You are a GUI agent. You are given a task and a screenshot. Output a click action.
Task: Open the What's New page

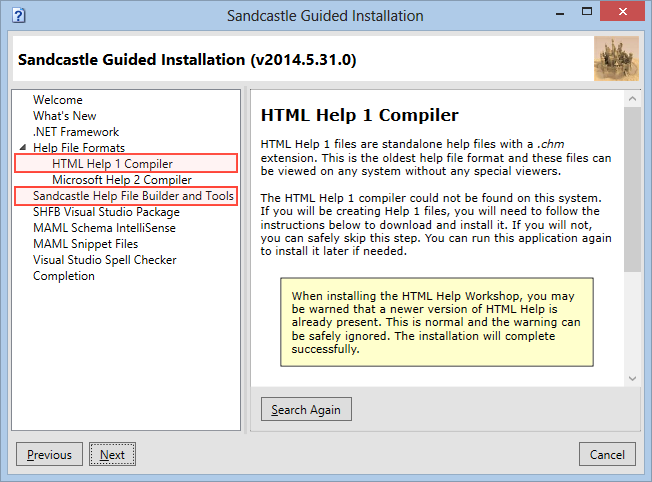[64, 116]
